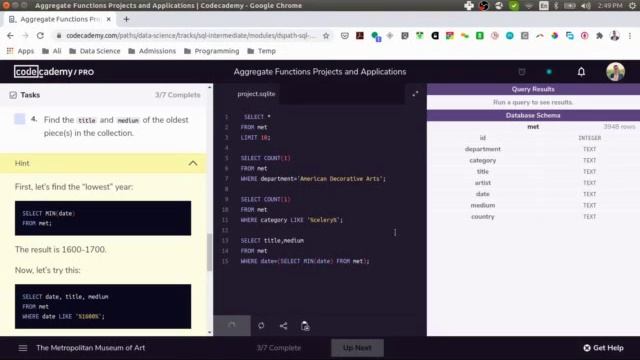Click the 'artist' schema column
The width and height of the screenshot is (640, 360).
482,183
